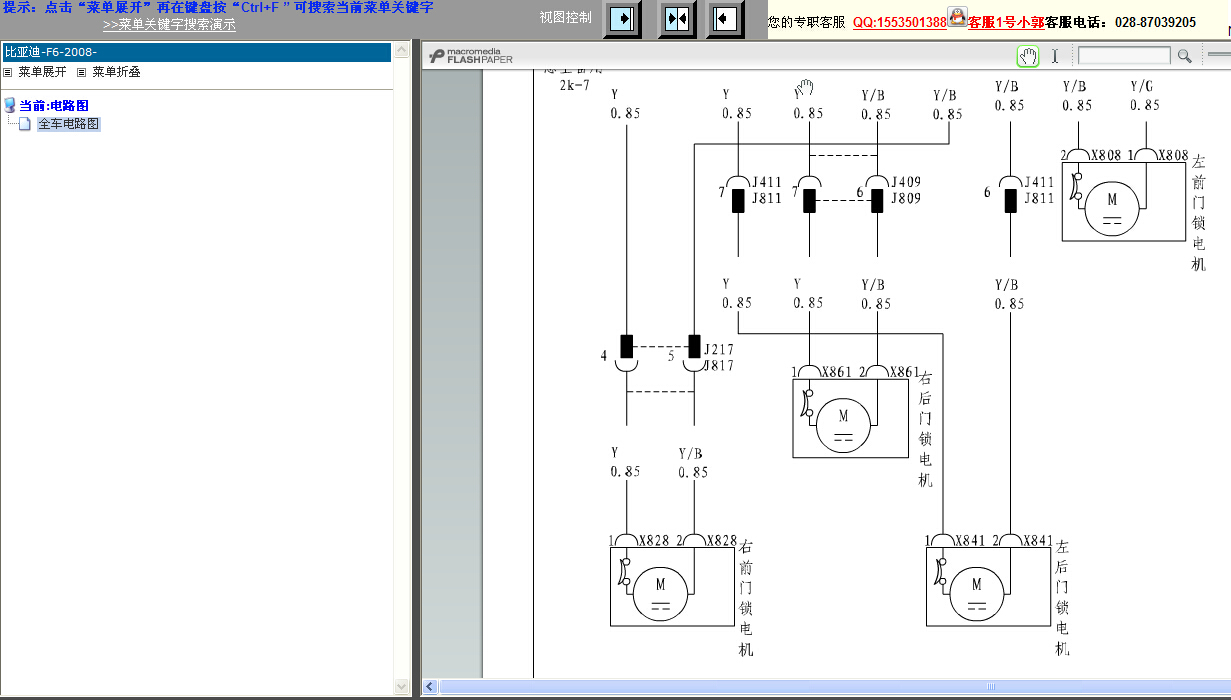Click the left panel scroll-up arrow

pos(403,48)
